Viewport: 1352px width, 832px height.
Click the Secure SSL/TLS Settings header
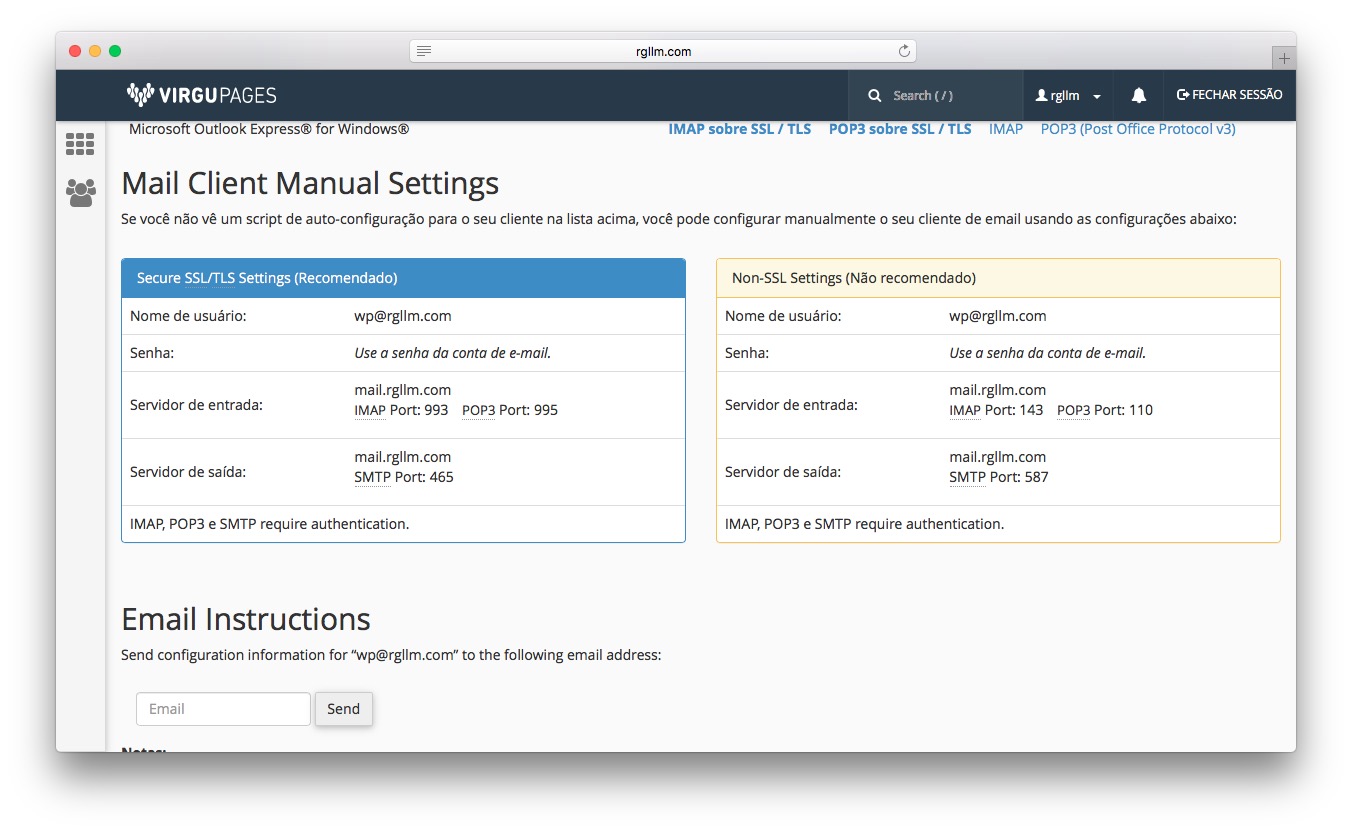(403, 278)
